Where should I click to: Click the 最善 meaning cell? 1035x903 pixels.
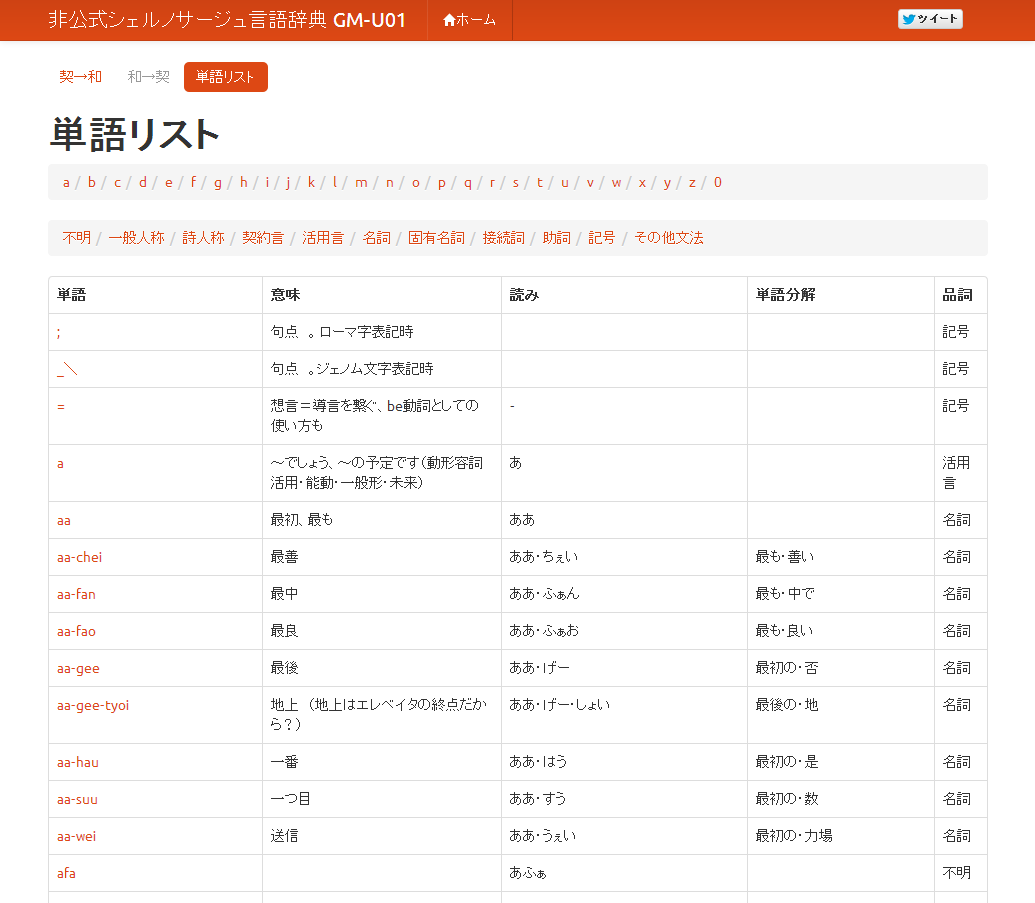pos(382,557)
